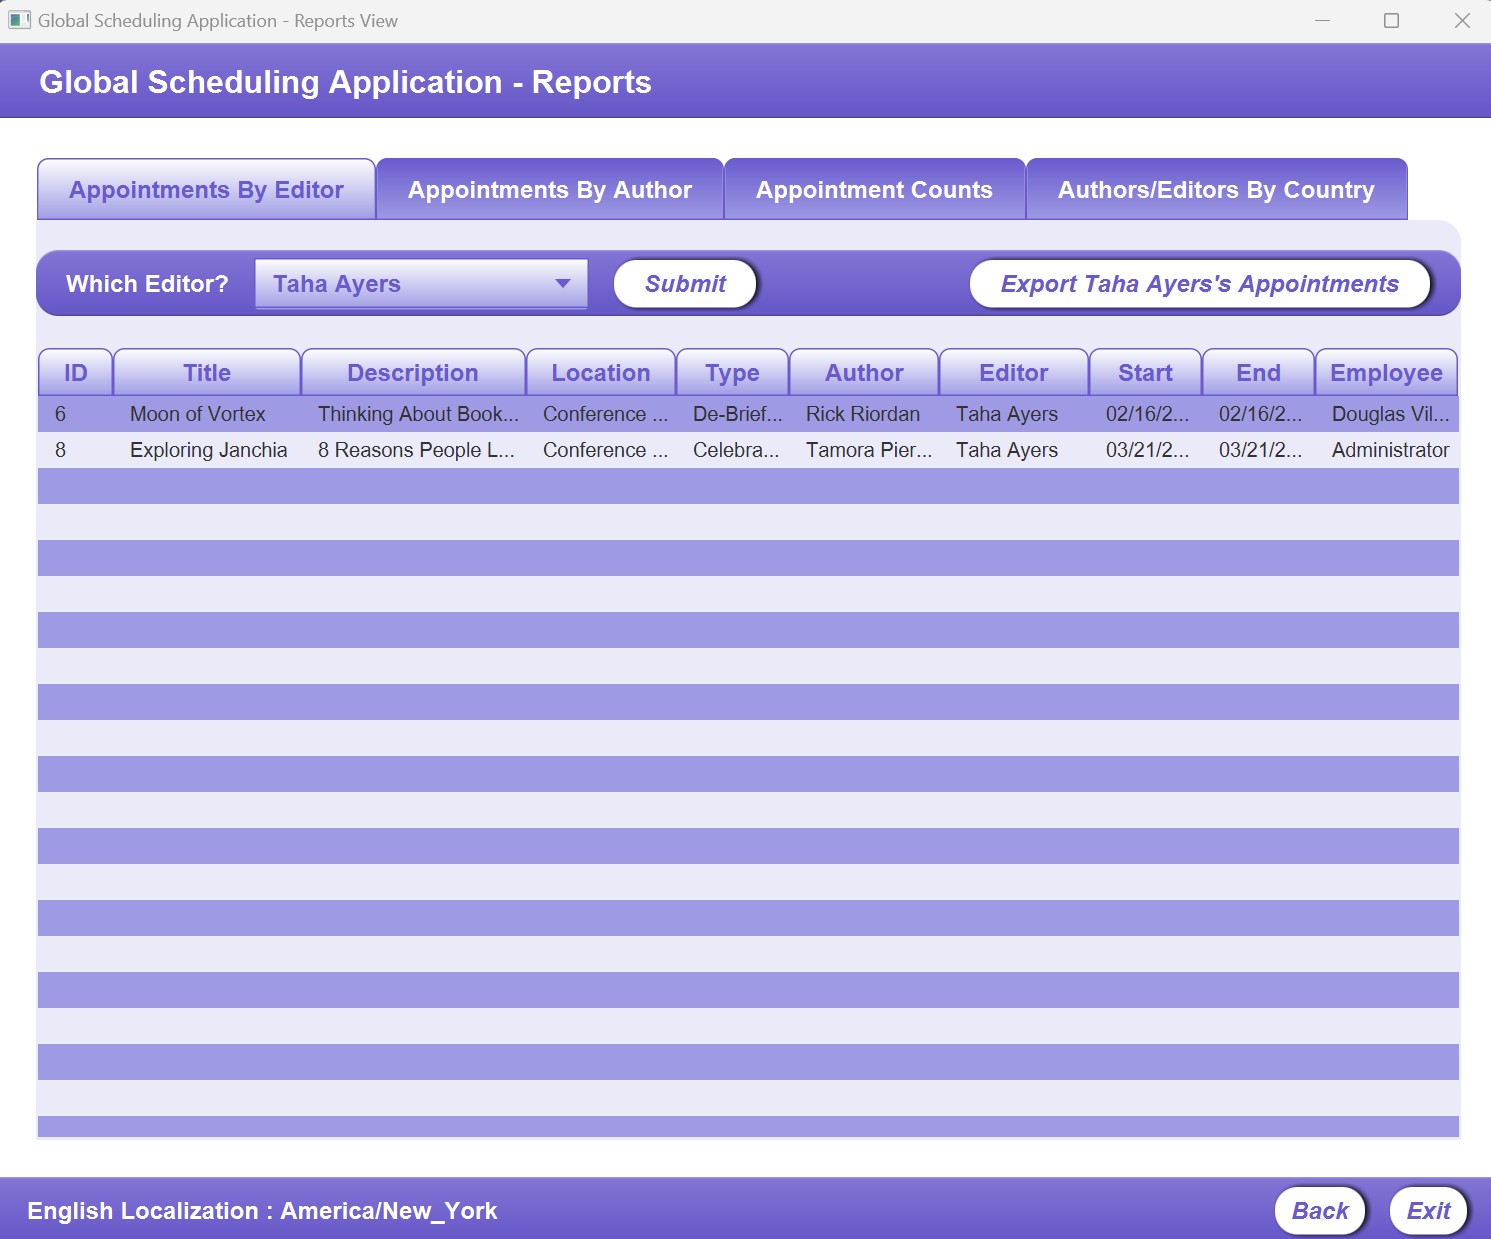
Task: Sort by the Title column header
Action: coord(207,372)
